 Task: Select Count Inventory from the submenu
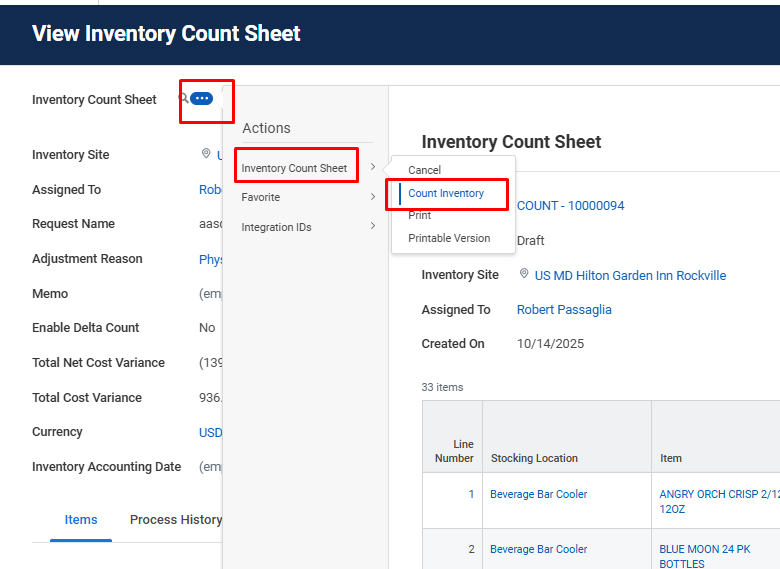coord(446,193)
